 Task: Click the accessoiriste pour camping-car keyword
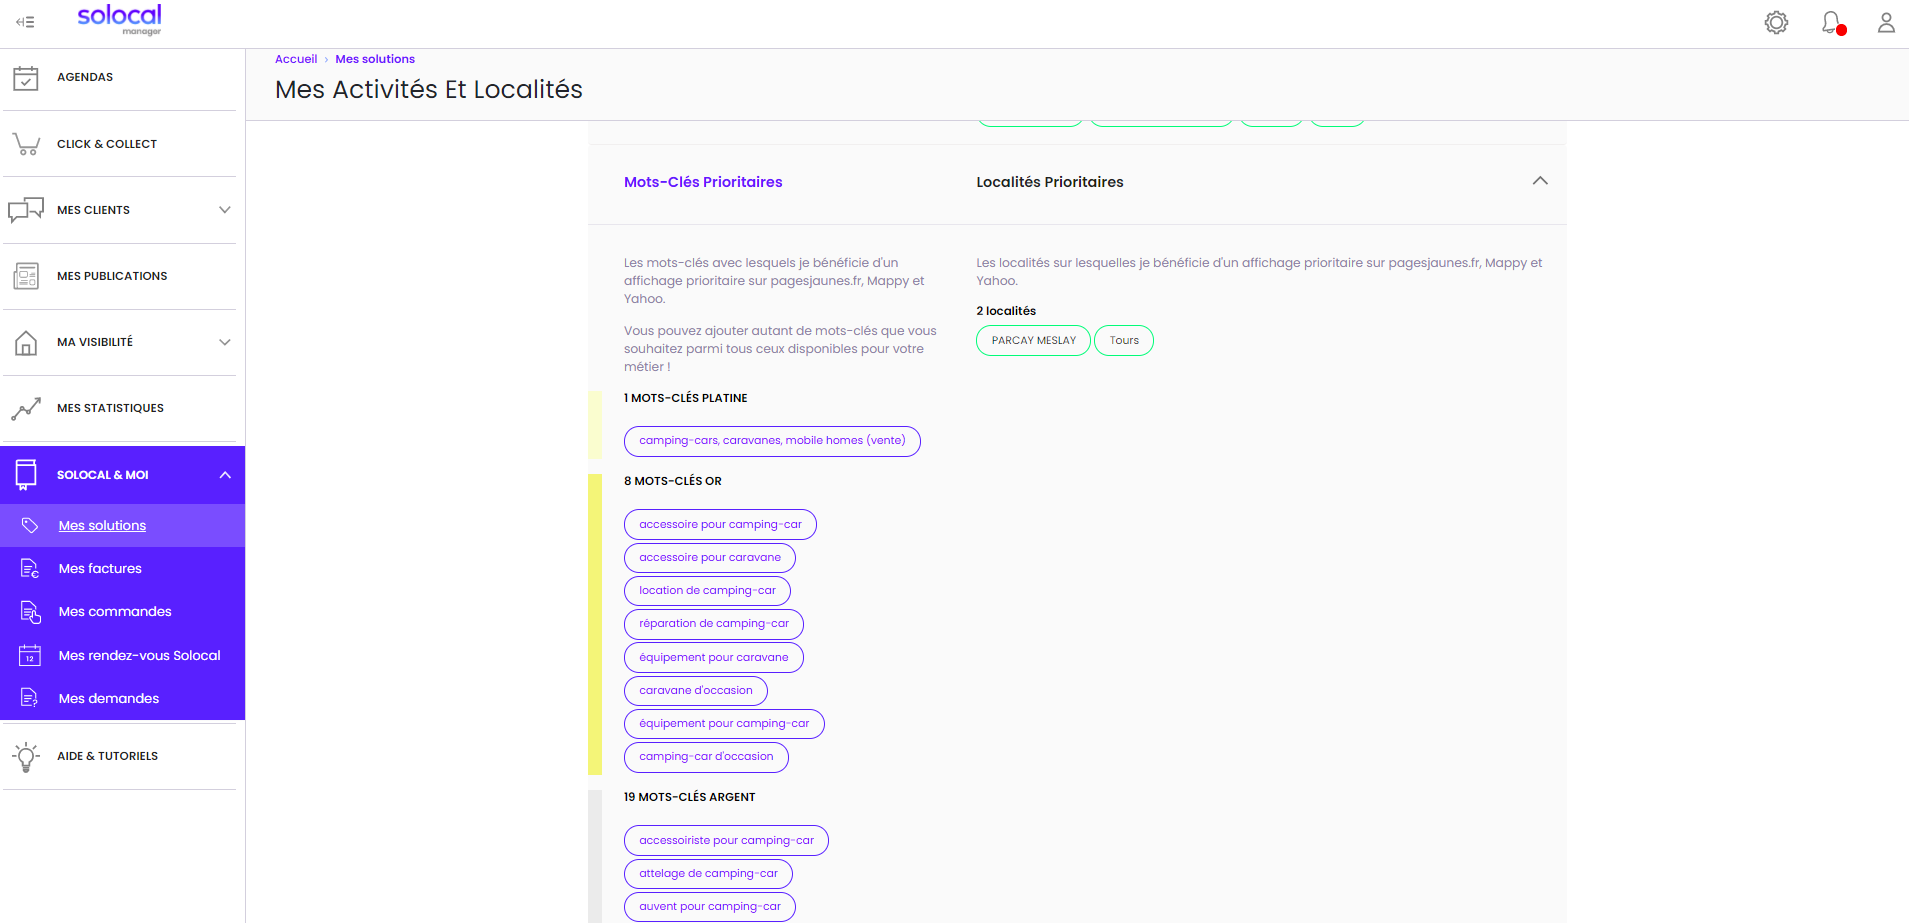point(726,841)
